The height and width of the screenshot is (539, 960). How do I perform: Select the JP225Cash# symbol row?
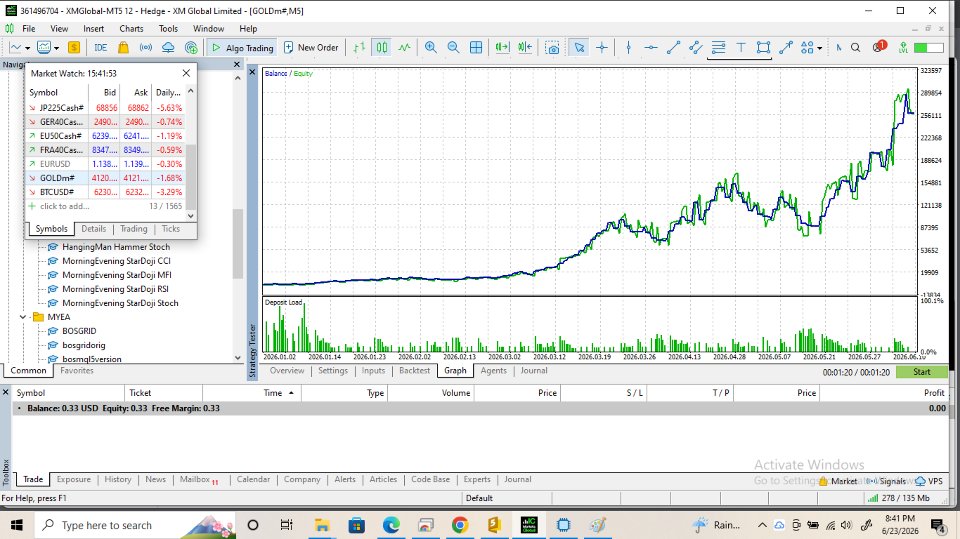(x=106, y=107)
